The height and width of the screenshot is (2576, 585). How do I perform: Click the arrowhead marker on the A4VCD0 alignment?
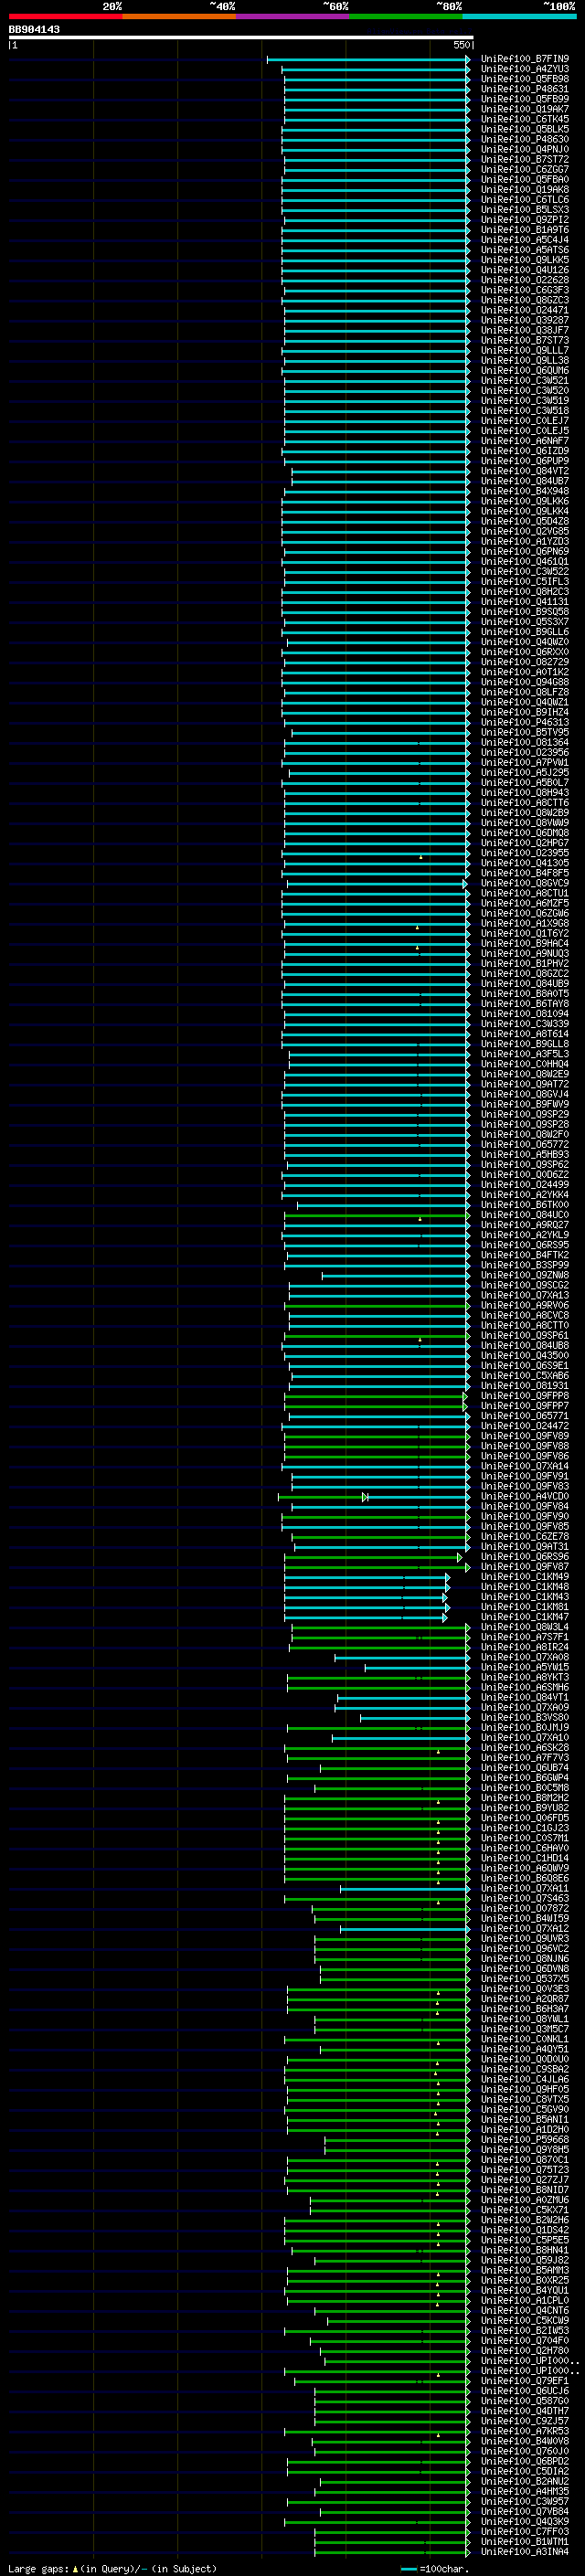(365, 1497)
